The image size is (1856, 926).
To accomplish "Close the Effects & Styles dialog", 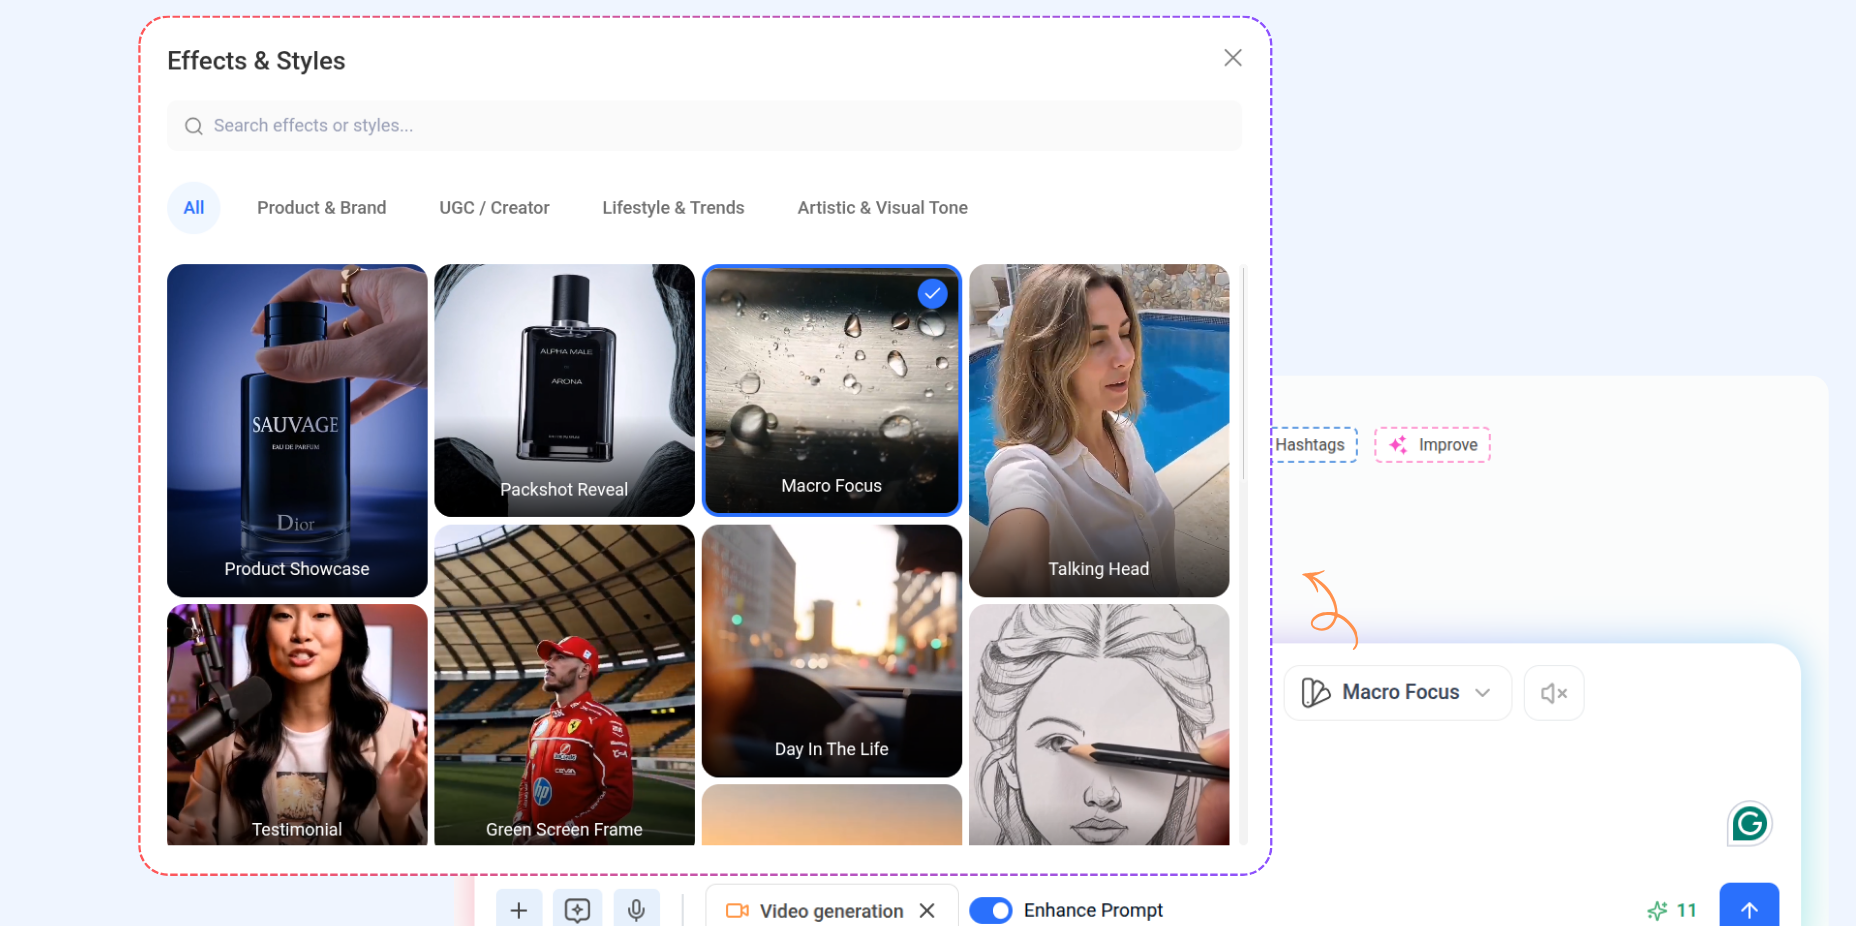I will click(x=1232, y=58).
